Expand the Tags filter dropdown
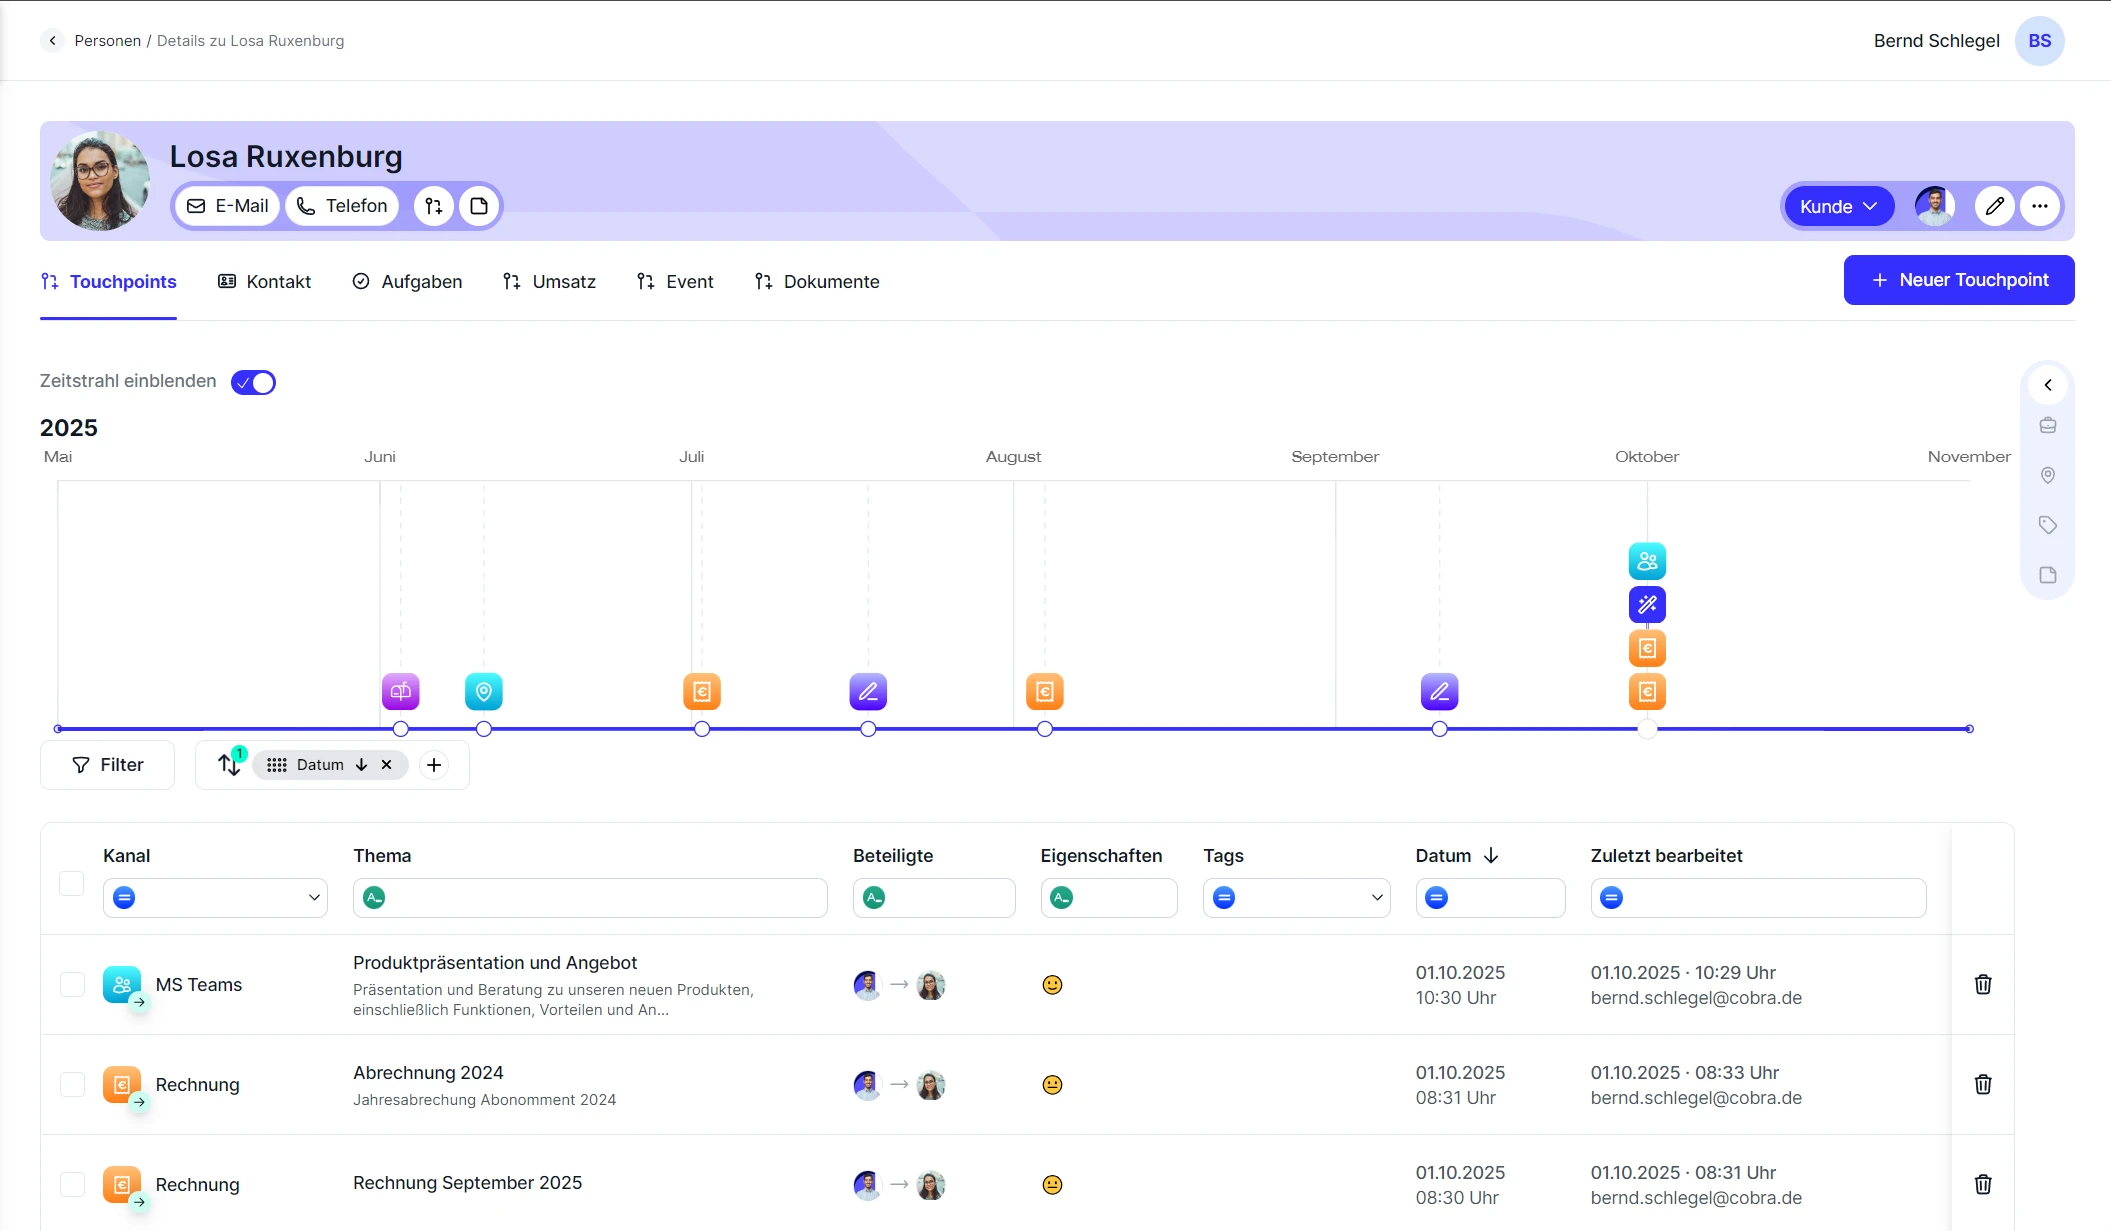This screenshot has height=1231, width=2111. click(1377, 898)
